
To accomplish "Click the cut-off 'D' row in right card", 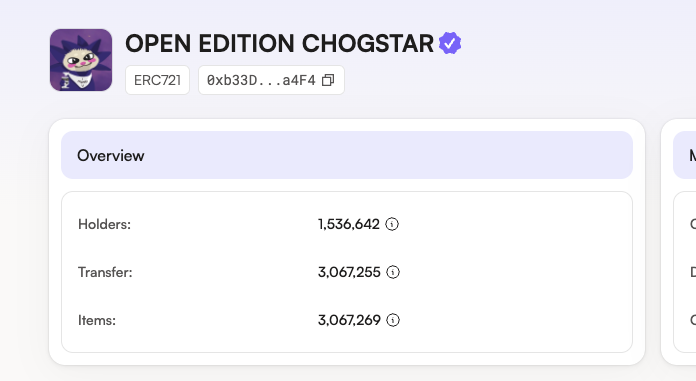I will 693,272.
